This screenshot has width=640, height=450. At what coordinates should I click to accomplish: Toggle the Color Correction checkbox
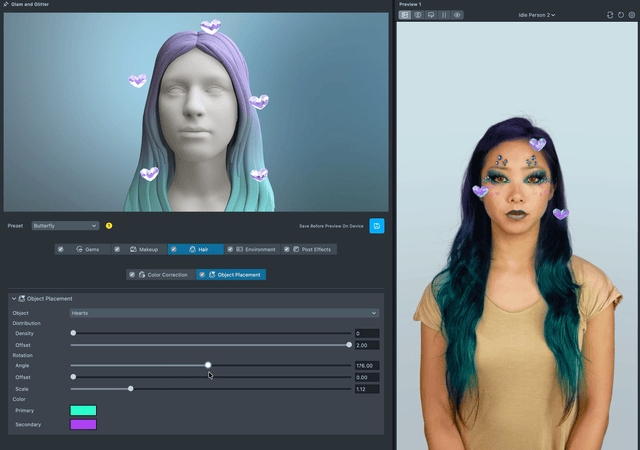pyautogui.click(x=132, y=274)
